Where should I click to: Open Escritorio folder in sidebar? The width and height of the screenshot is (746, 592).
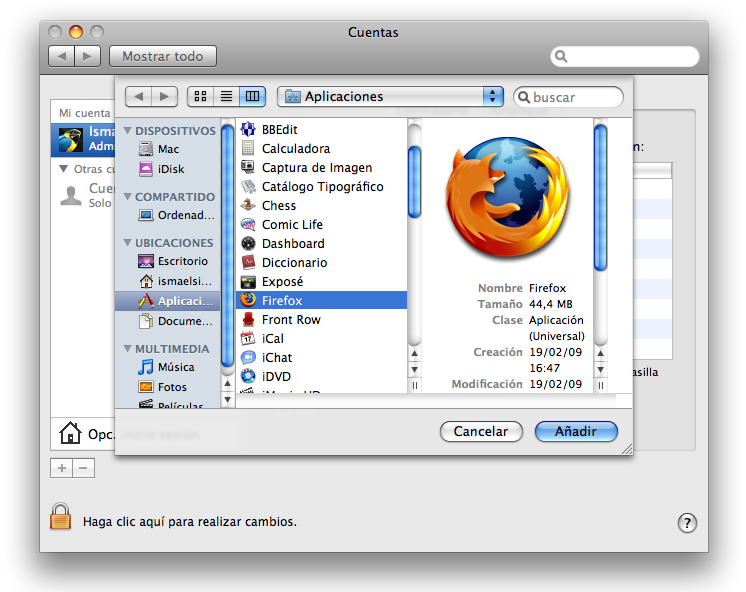tap(172, 261)
